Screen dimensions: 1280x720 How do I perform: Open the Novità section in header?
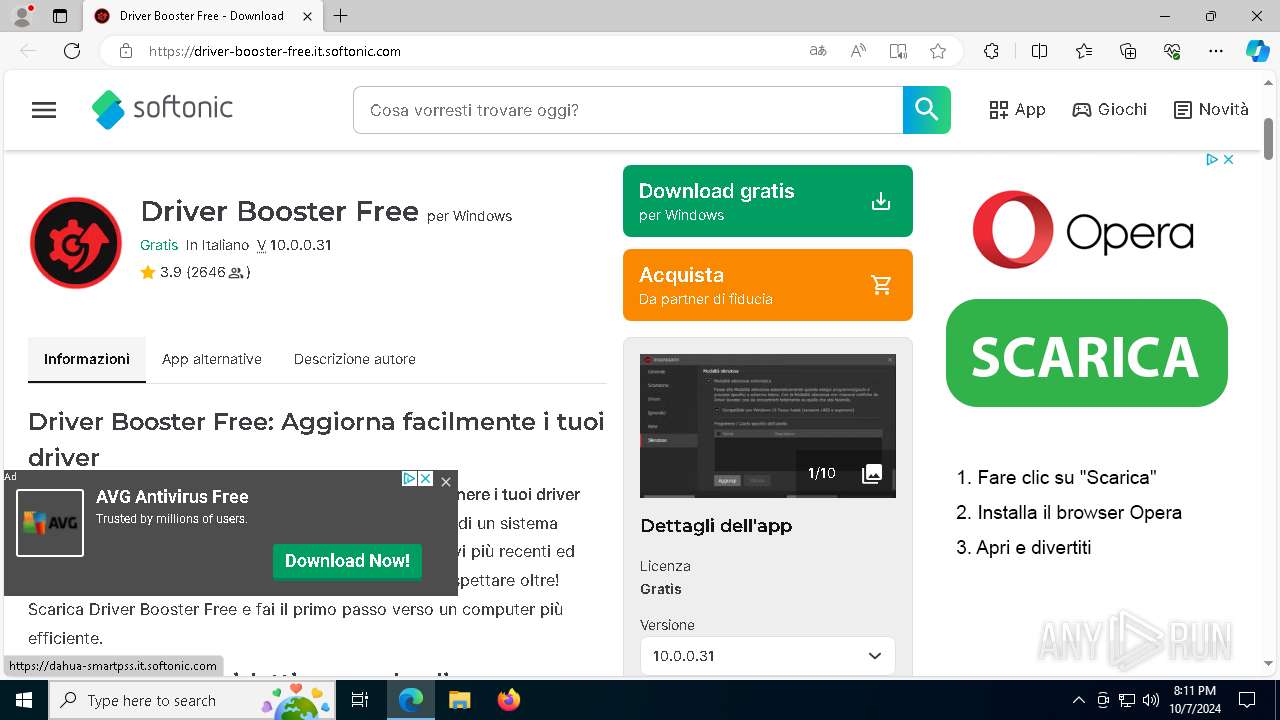tap(1211, 110)
